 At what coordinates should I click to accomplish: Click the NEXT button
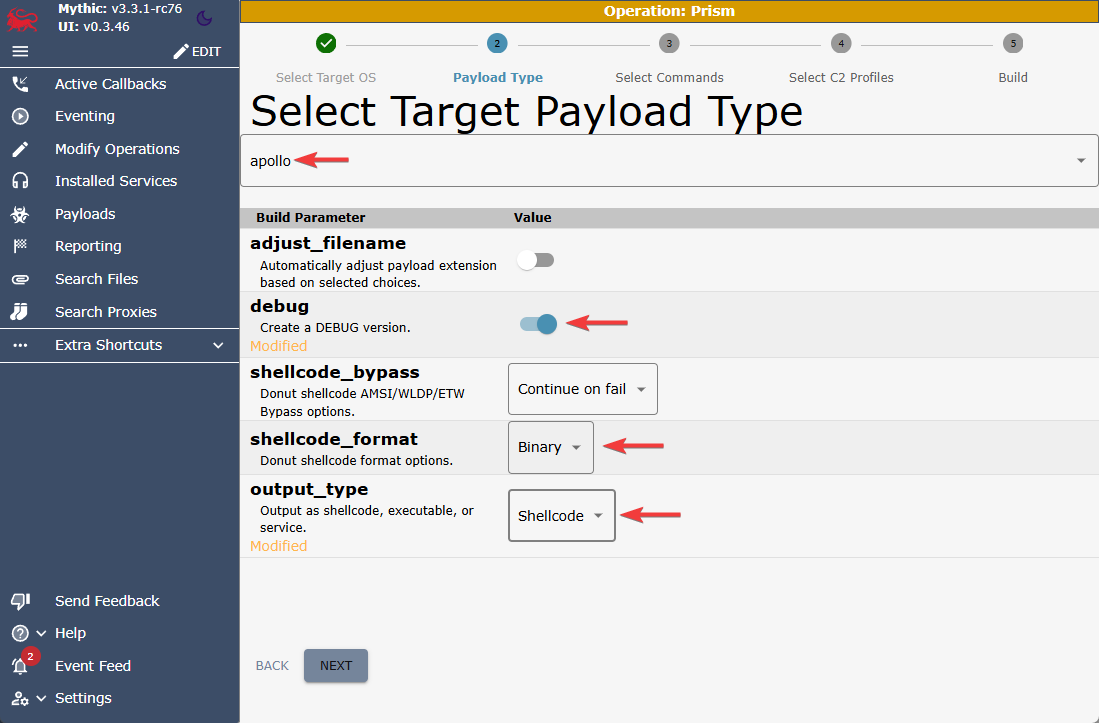pos(336,666)
